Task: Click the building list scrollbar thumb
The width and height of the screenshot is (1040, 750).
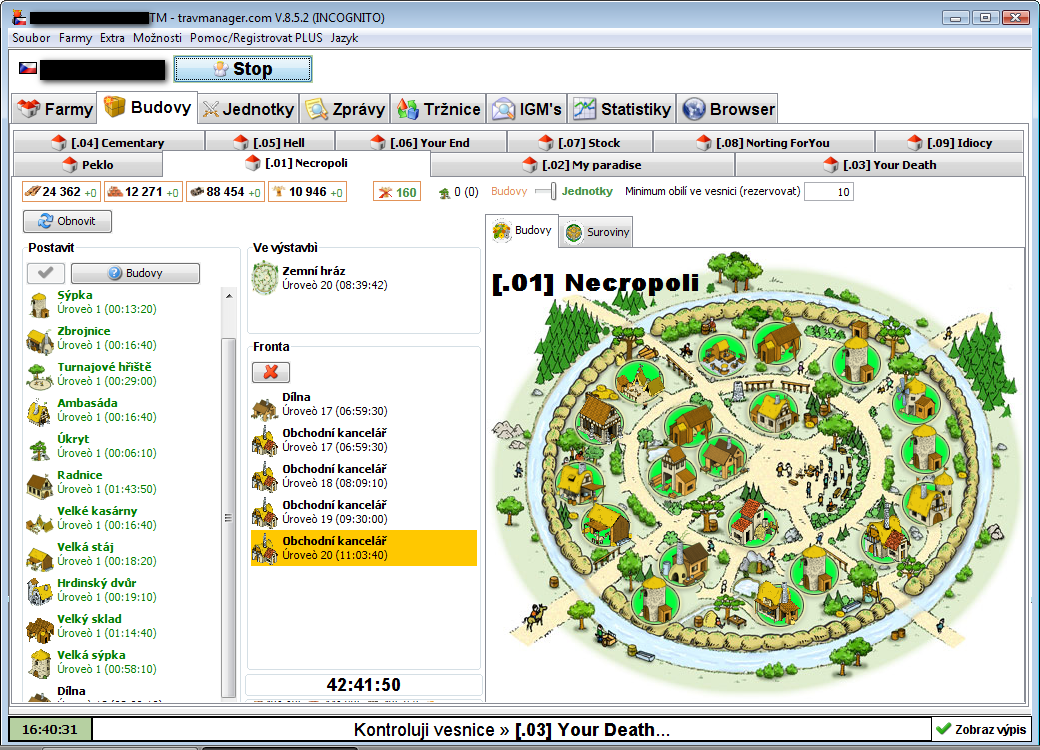Action: [229, 517]
